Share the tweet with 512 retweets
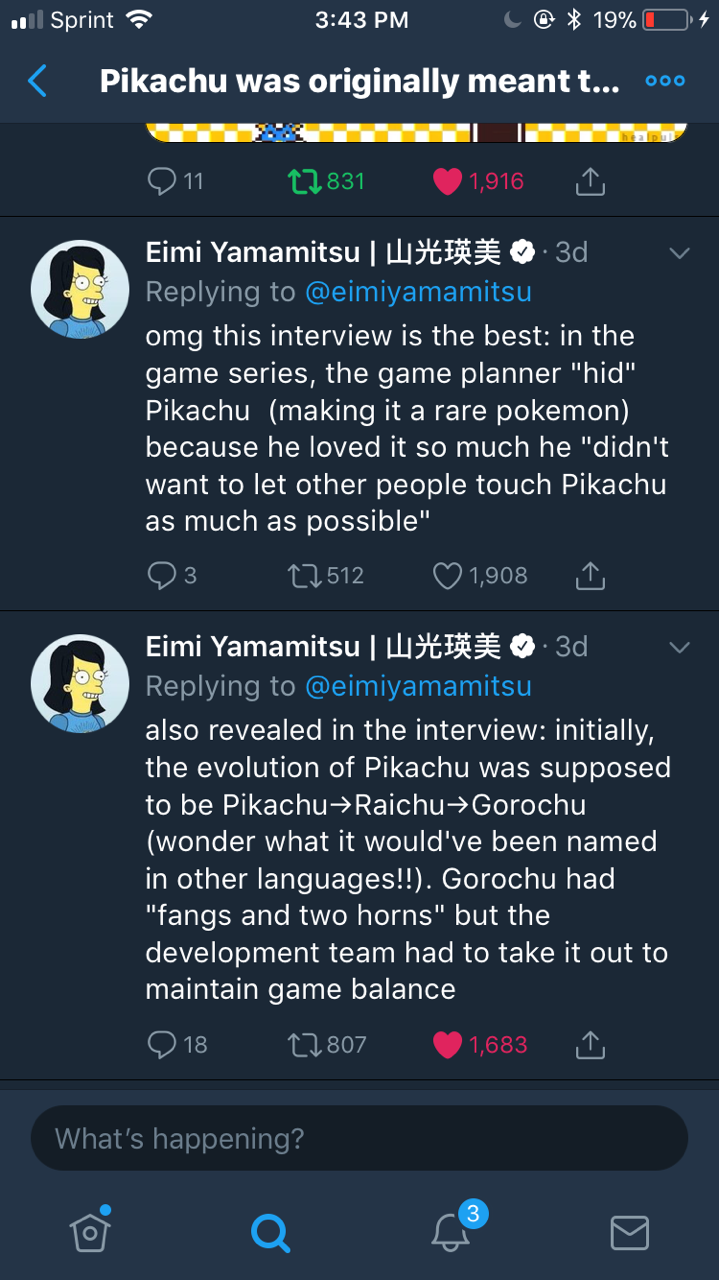719x1280 pixels. point(591,575)
